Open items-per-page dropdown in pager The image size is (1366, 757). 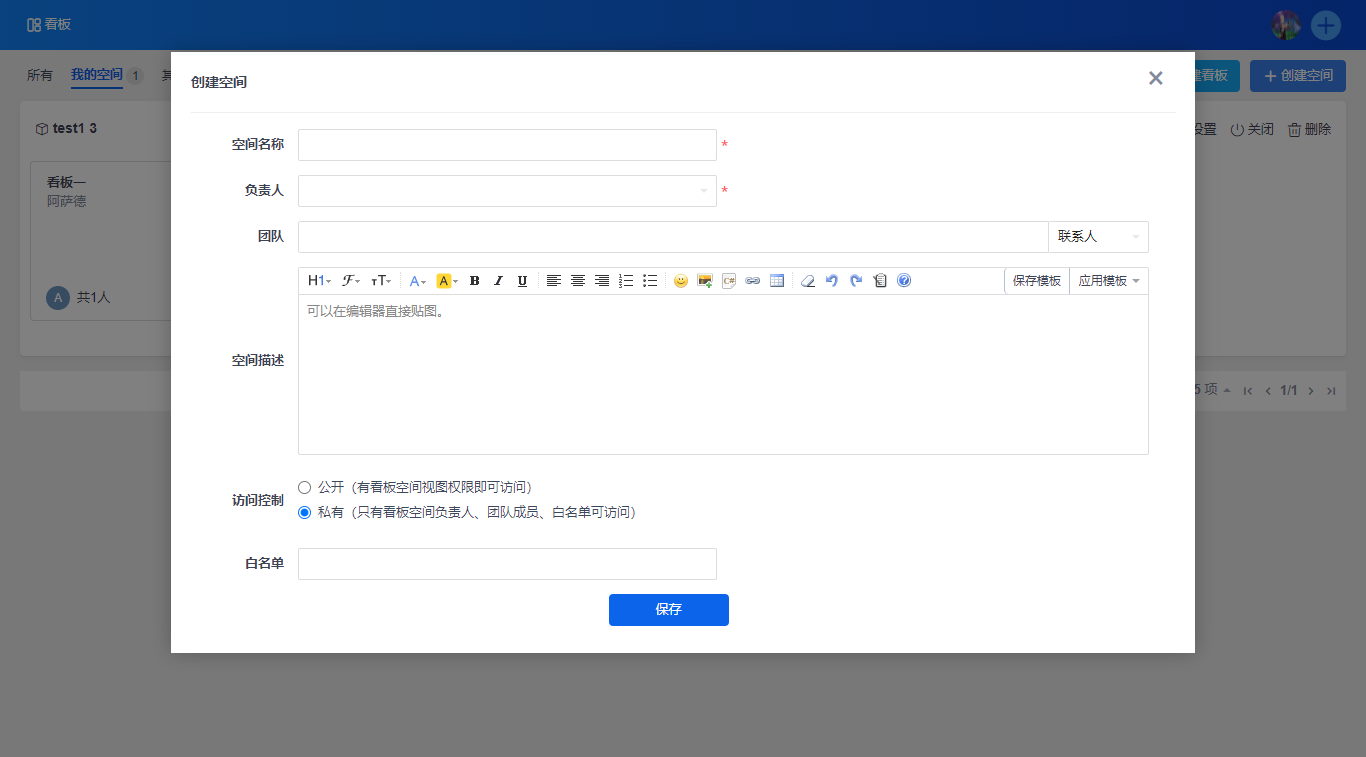point(1213,390)
